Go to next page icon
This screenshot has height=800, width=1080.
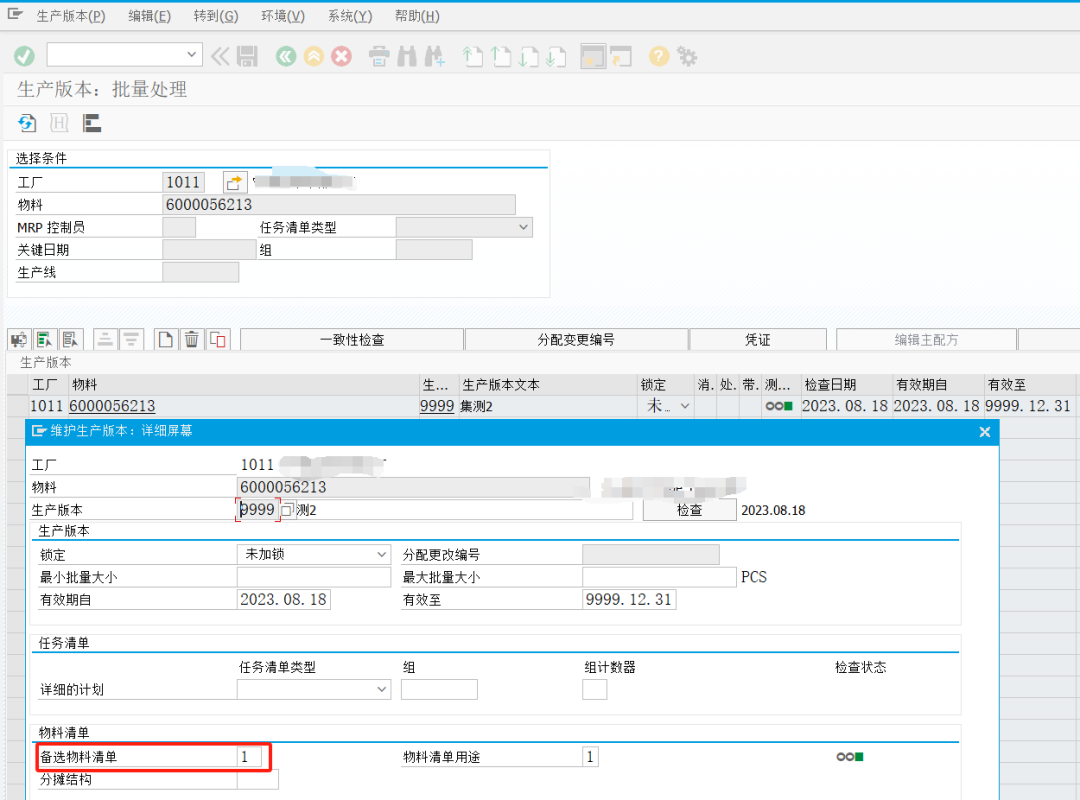tap(528, 56)
